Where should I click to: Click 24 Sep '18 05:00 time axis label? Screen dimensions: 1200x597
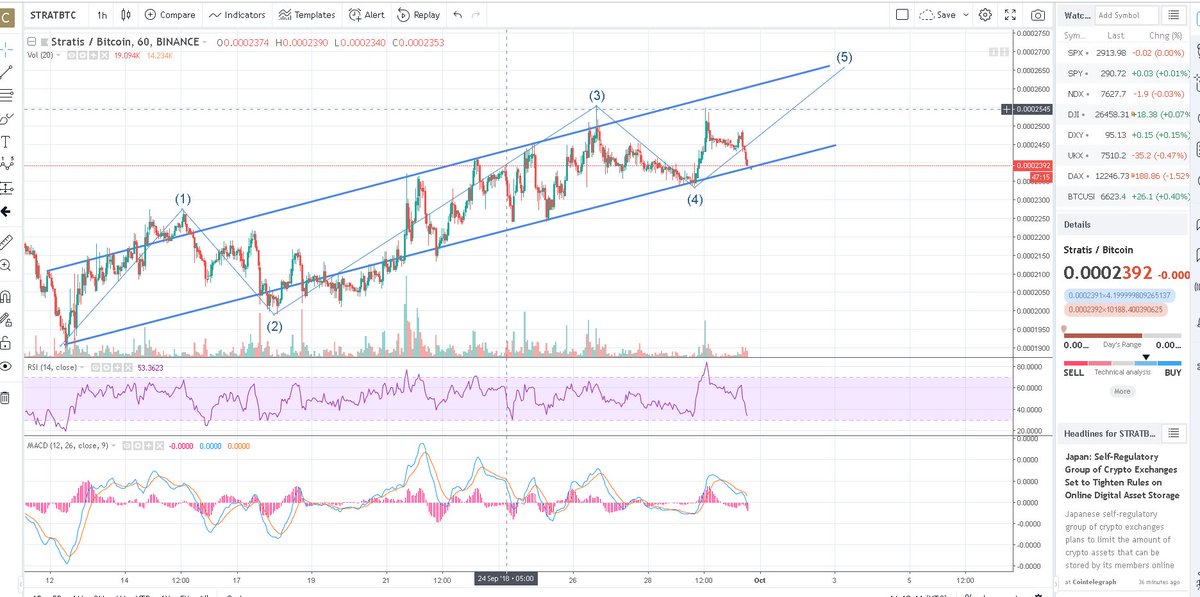[507, 578]
